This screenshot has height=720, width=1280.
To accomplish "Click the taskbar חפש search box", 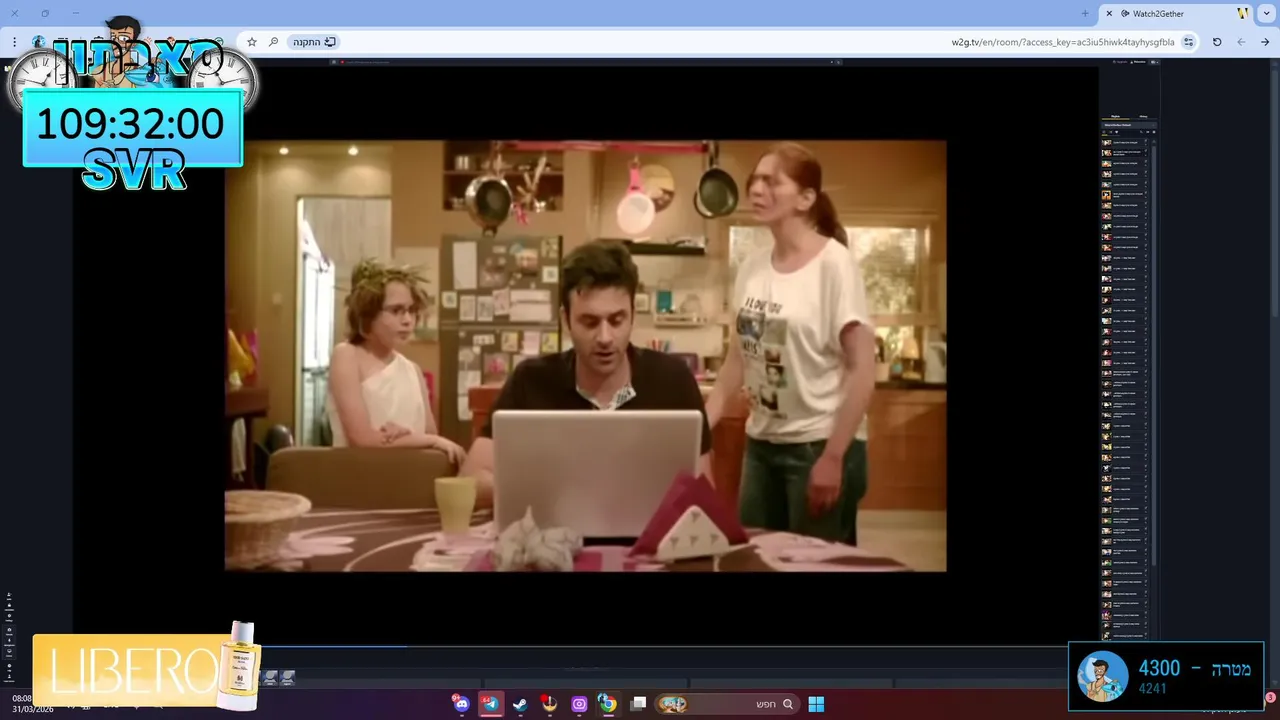I will pos(726,704).
